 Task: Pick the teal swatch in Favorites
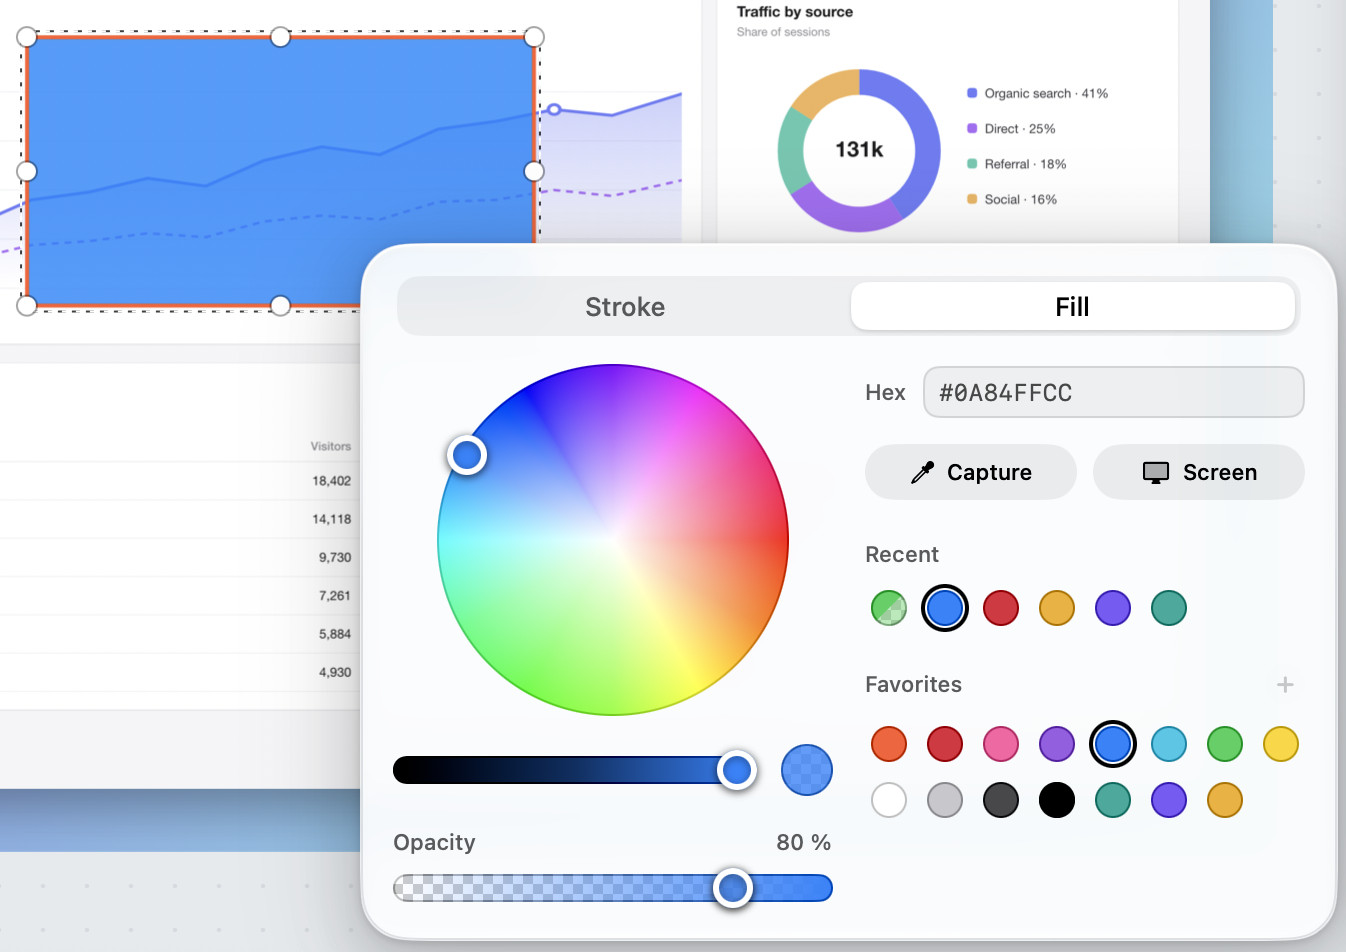(x=1113, y=800)
